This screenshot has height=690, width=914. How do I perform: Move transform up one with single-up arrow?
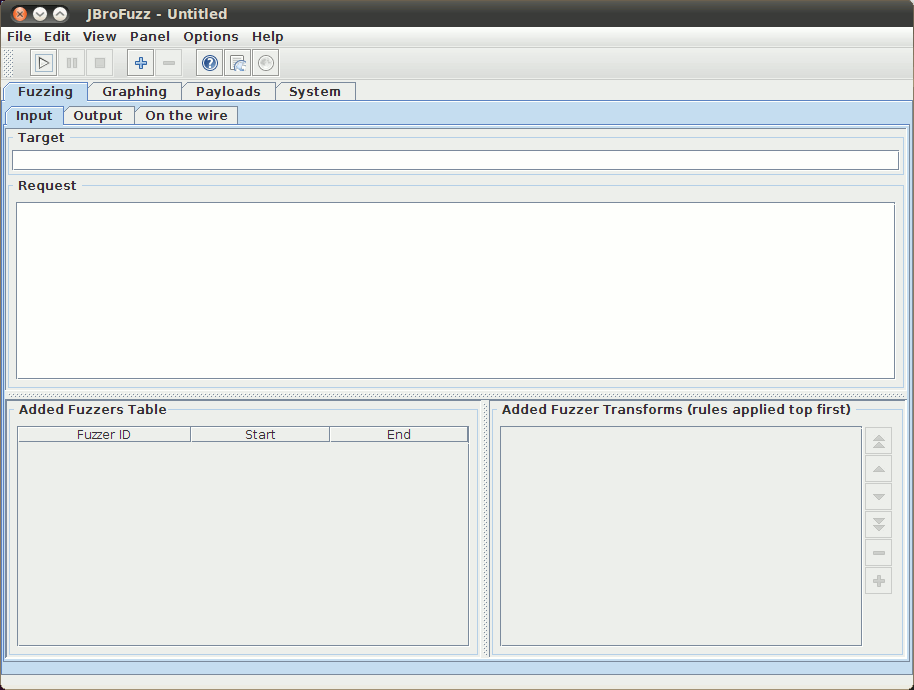click(879, 469)
